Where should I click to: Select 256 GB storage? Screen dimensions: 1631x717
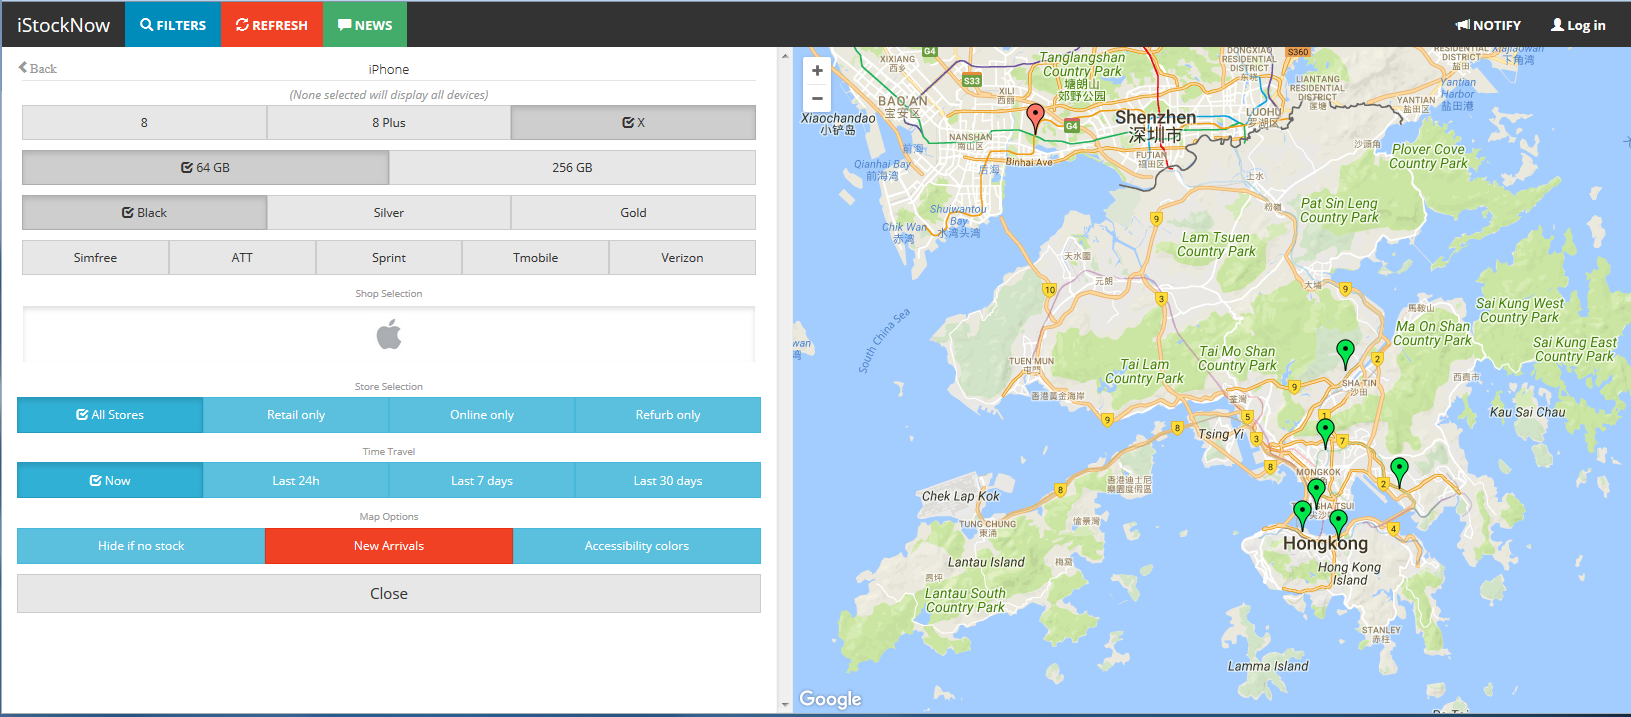572,168
